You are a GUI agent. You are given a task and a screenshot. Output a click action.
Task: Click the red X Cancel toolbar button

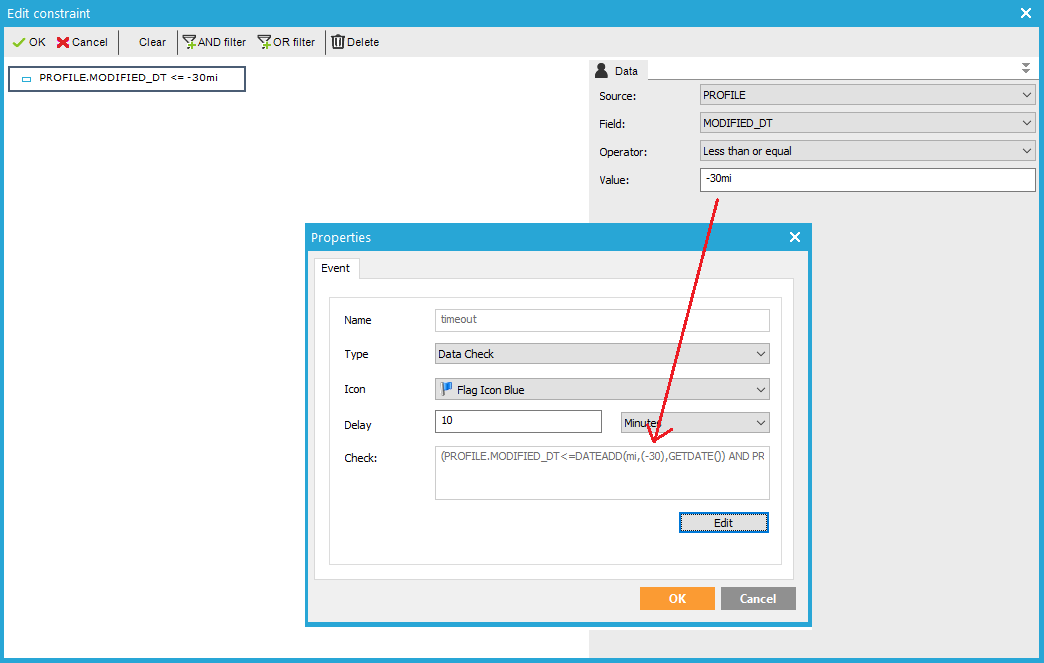click(82, 42)
